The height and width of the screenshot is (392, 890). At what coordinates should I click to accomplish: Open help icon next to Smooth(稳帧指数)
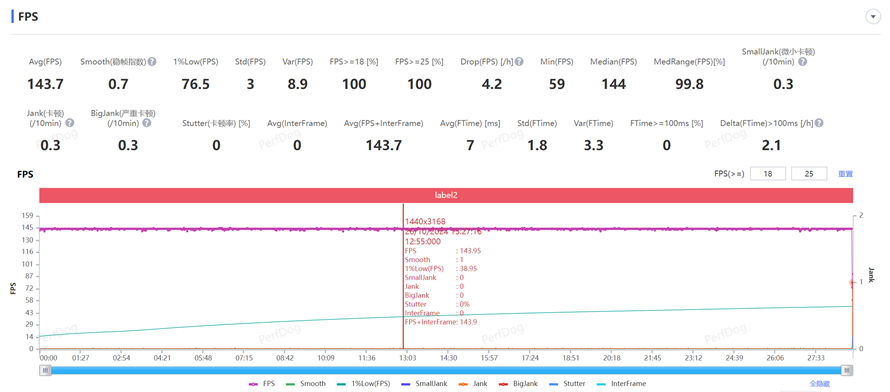pos(152,61)
